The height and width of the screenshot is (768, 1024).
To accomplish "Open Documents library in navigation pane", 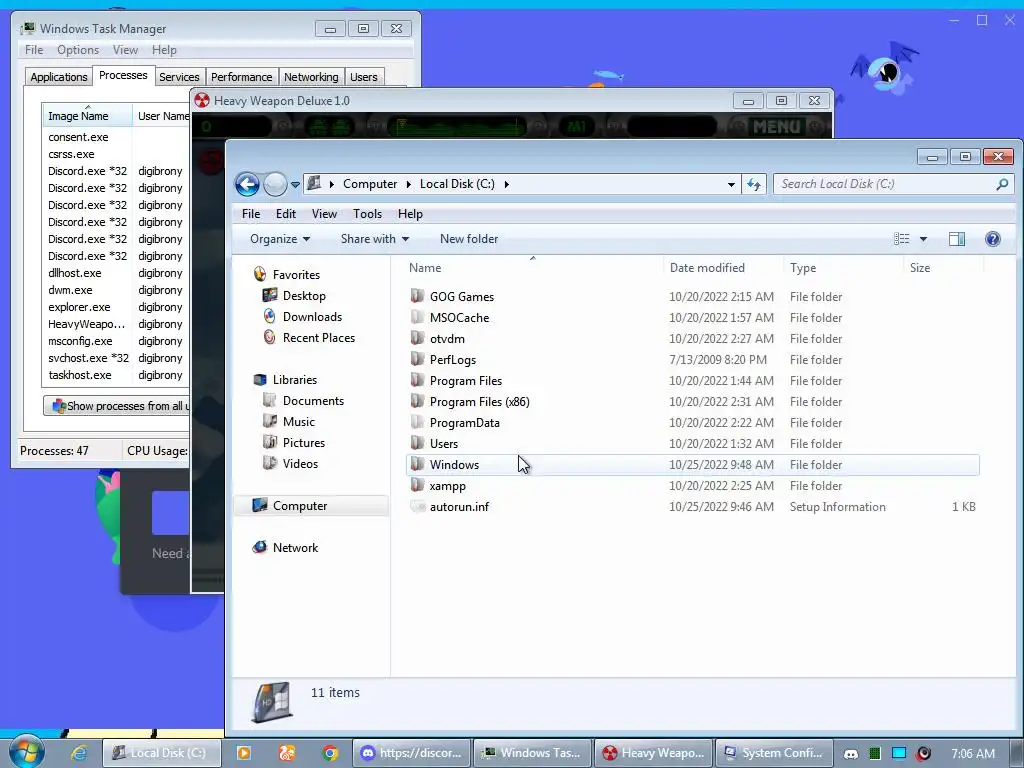I will [x=313, y=400].
